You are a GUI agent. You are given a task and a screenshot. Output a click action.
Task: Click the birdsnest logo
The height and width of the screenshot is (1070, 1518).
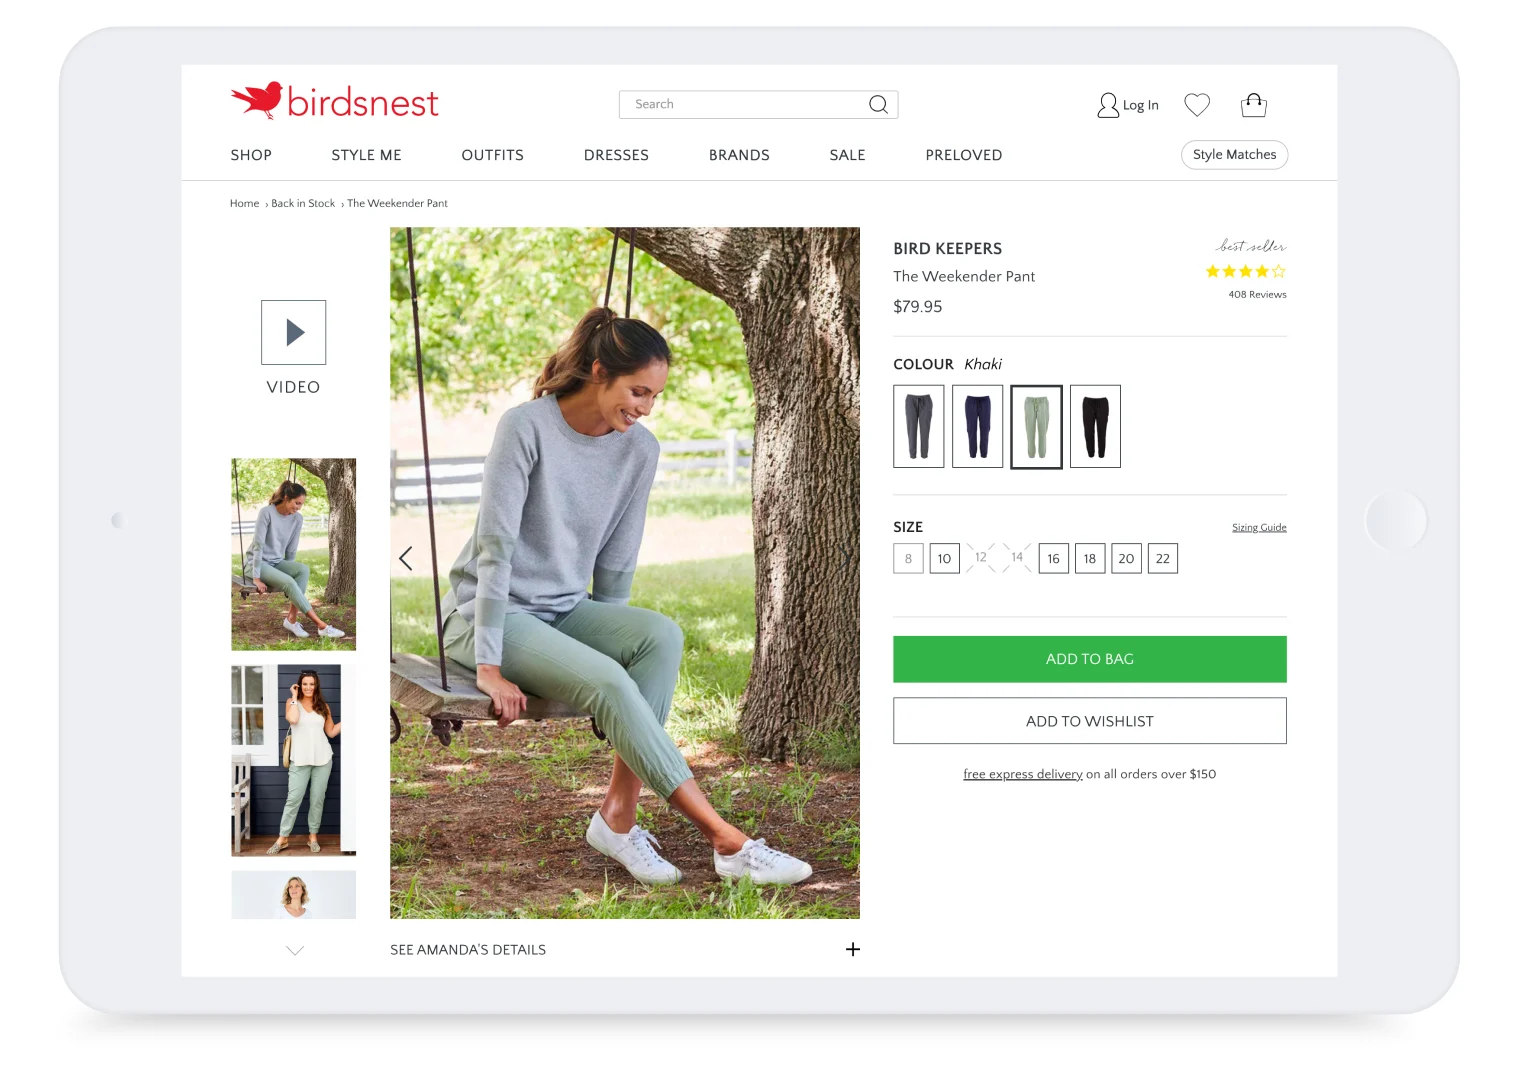(x=334, y=101)
